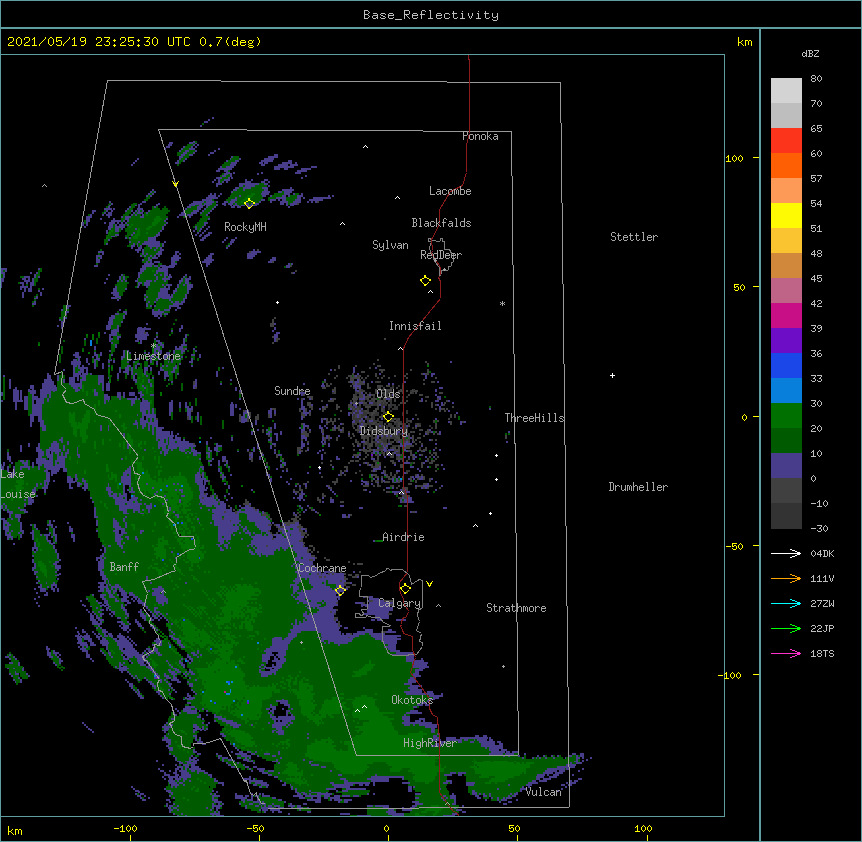Click the 80 value on dBZ scale
862x842 pixels.
(816, 79)
